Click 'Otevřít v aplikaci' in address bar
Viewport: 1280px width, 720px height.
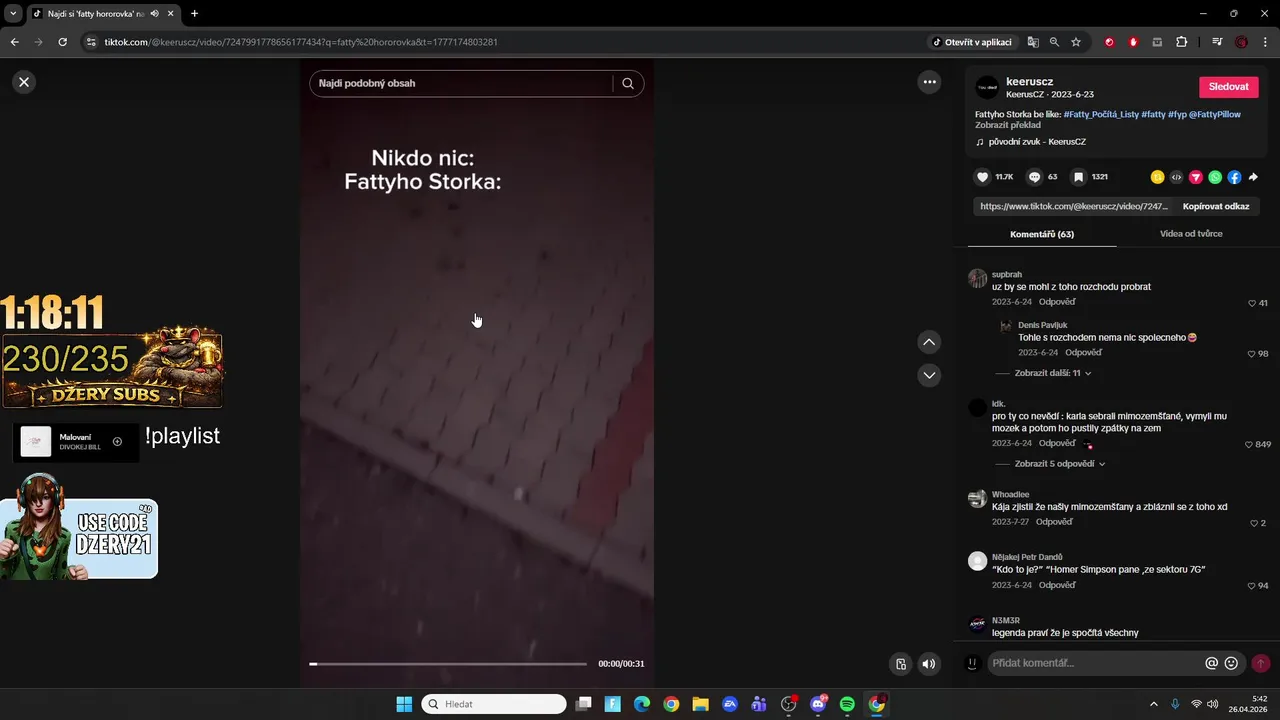pos(972,42)
